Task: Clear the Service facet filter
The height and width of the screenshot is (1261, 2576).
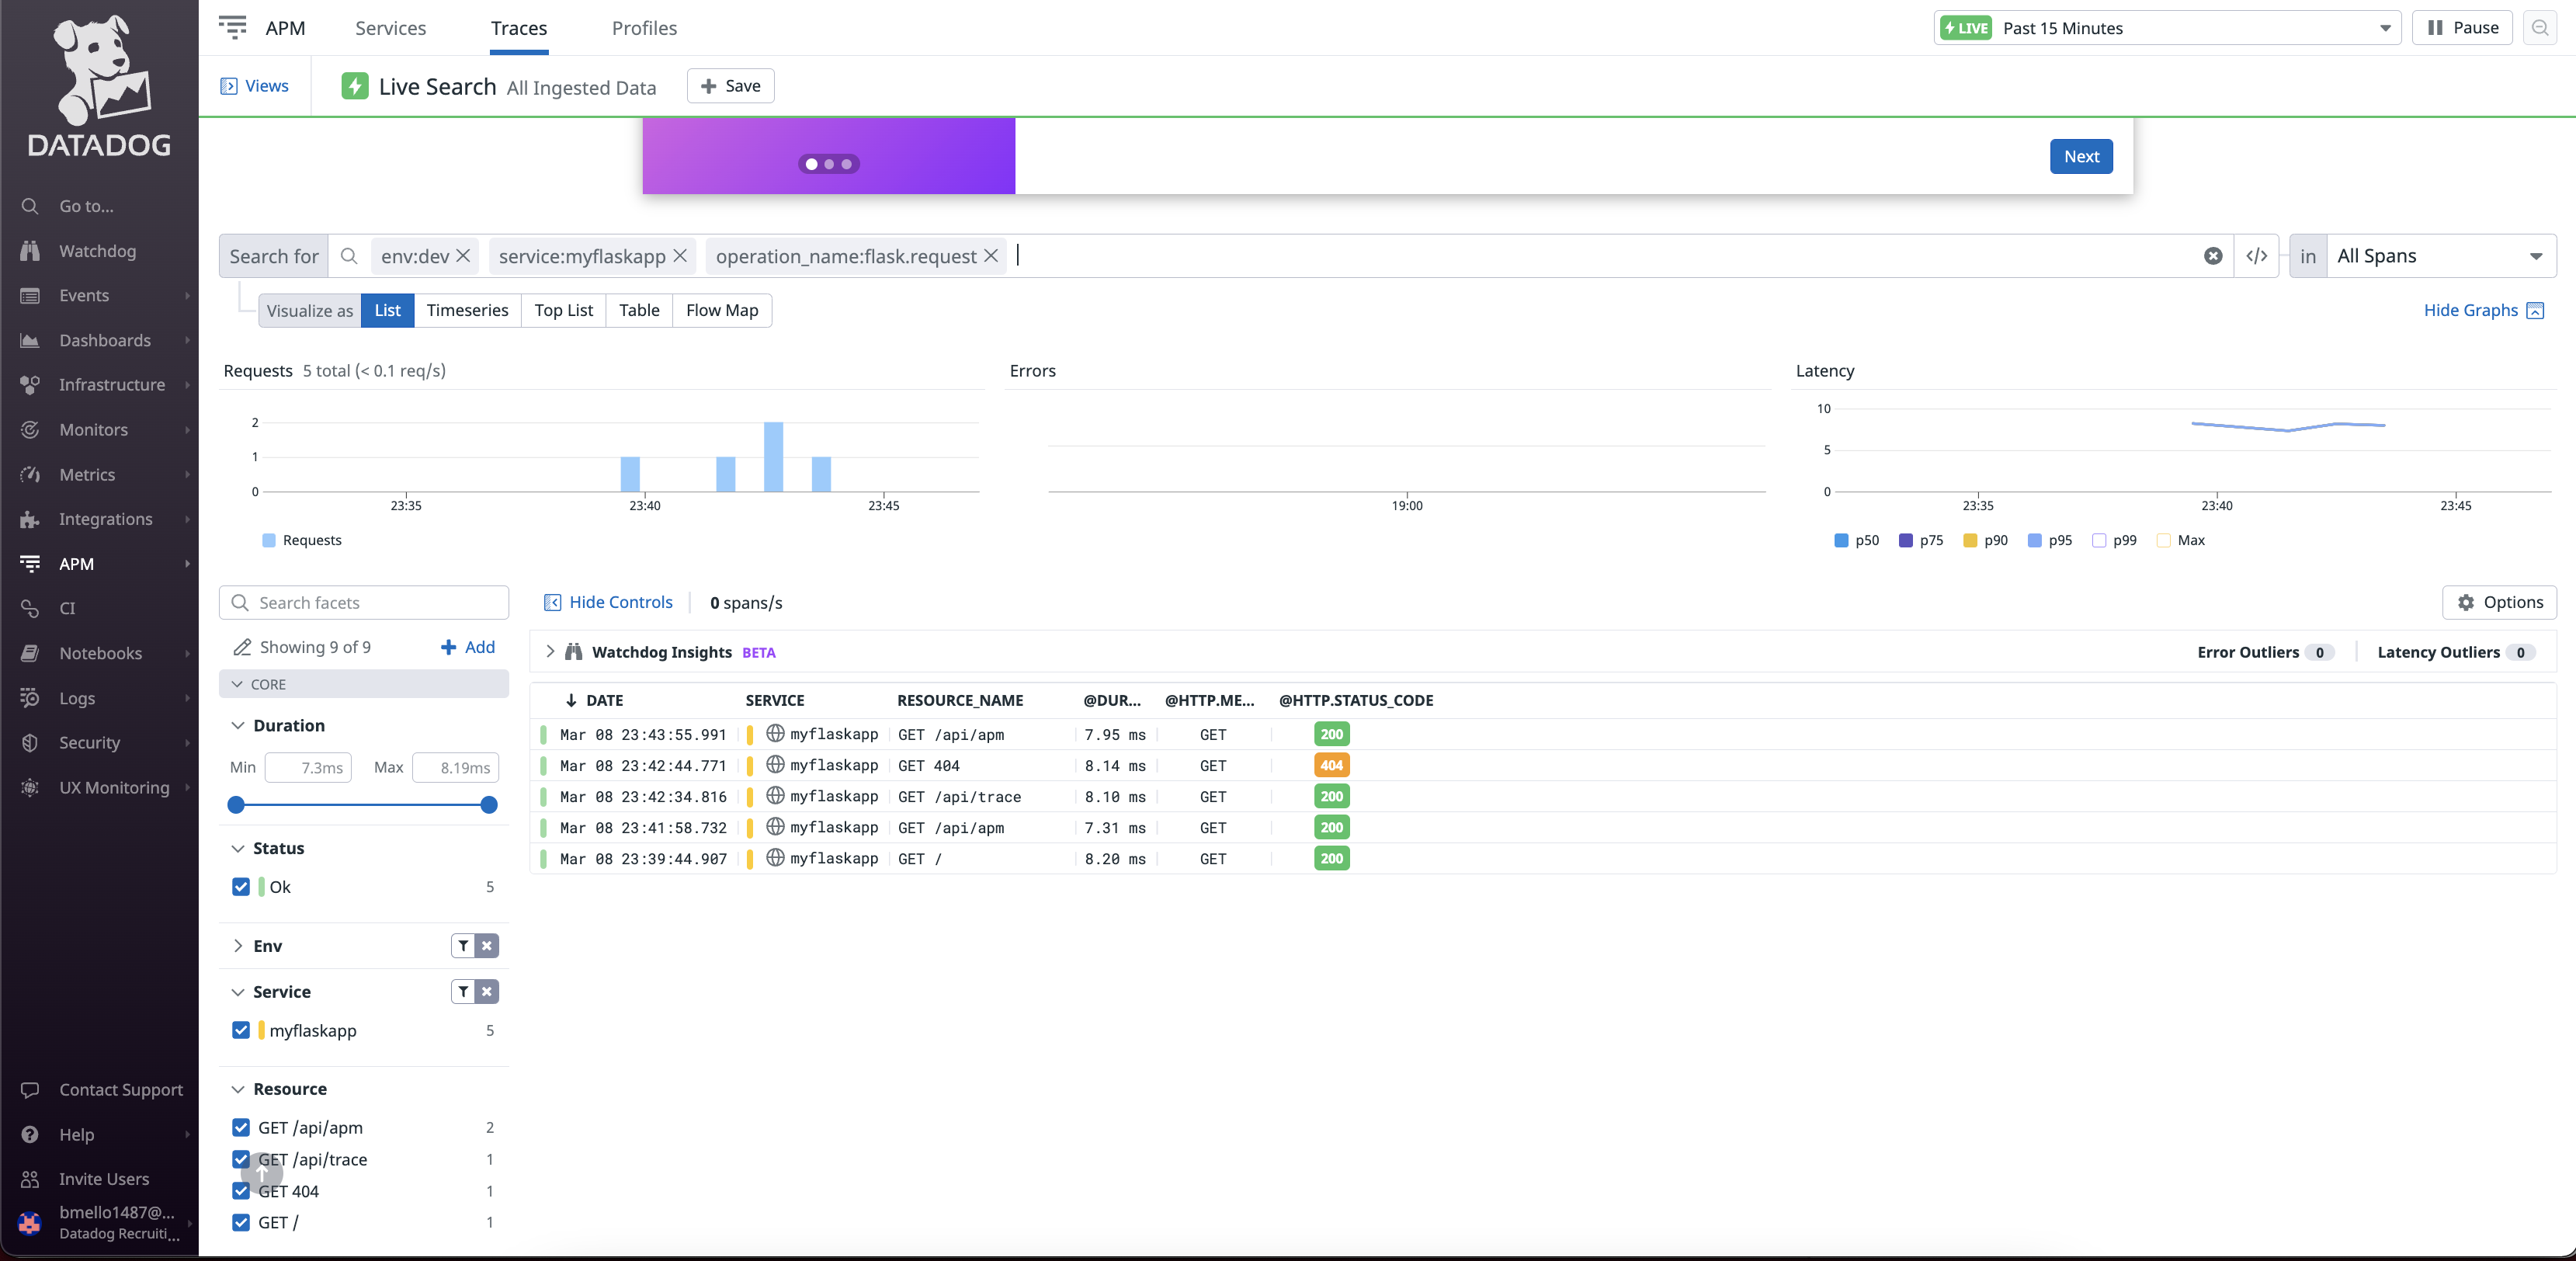Action: tap(487, 992)
